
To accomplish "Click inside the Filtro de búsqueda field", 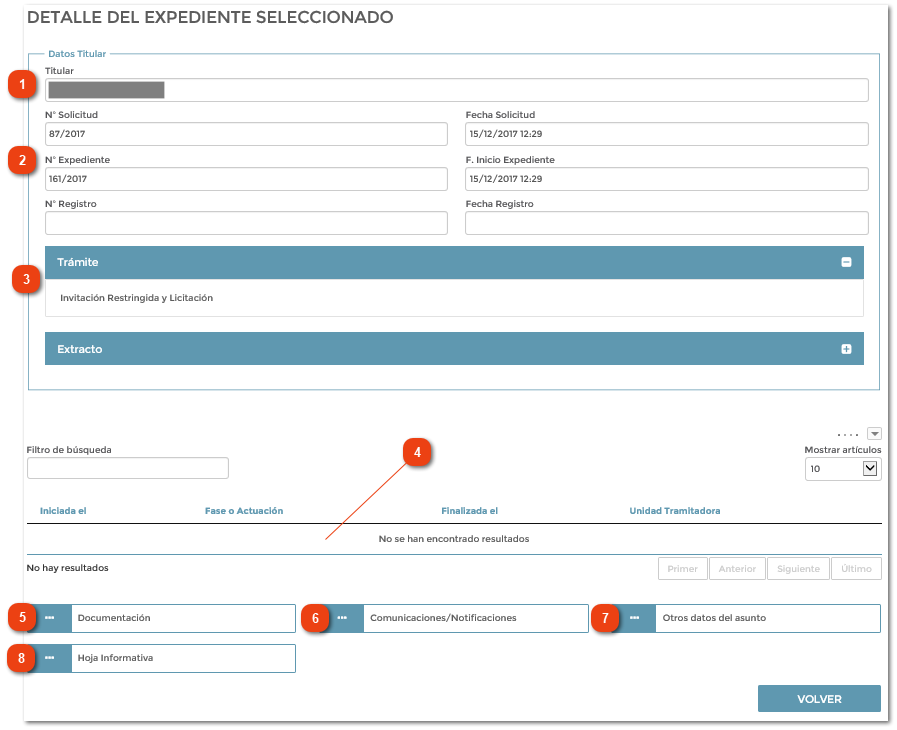I will pyautogui.click(x=127, y=467).
